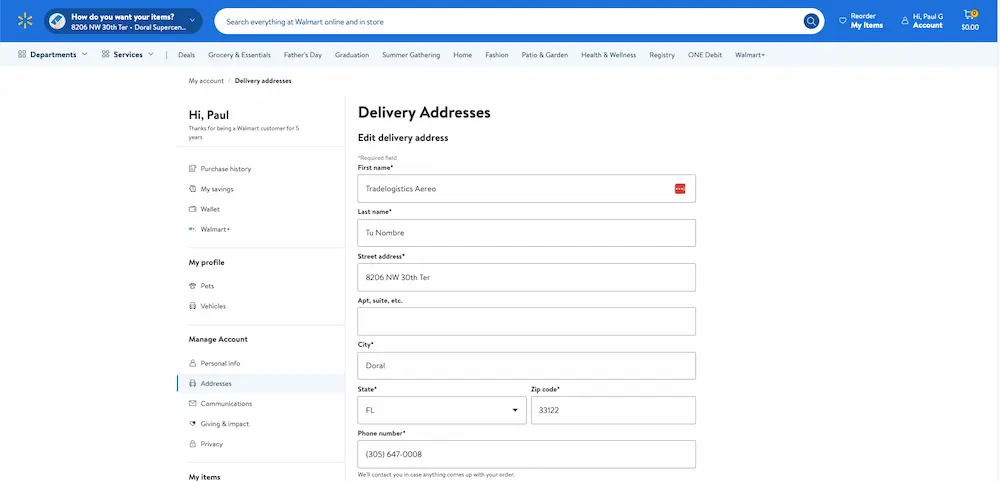Image resolution: width=1000 pixels, height=481 pixels.
Task: Click the red password manager icon in First name
Action: coord(680,189)
